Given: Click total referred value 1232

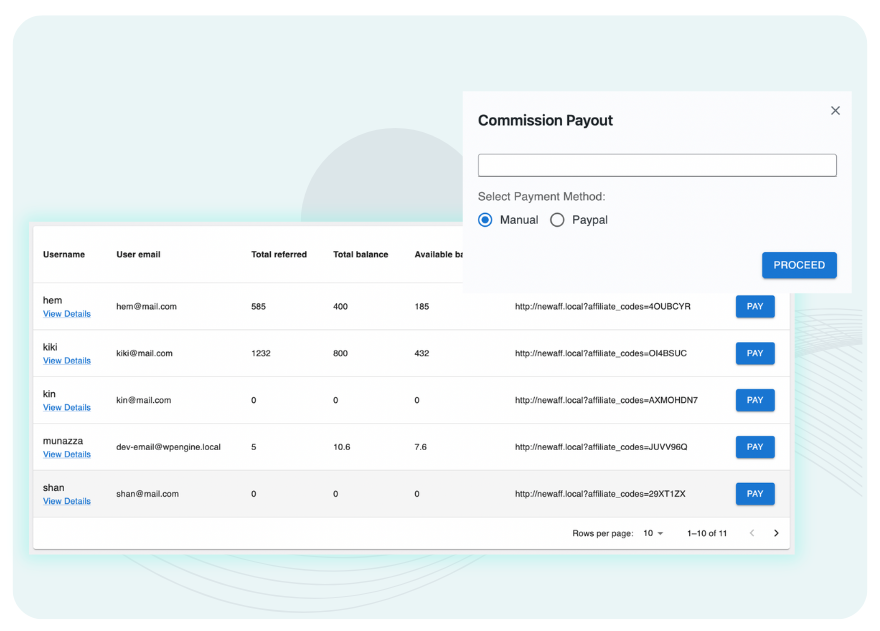Looking at the screenshot, I should (260, 353).
